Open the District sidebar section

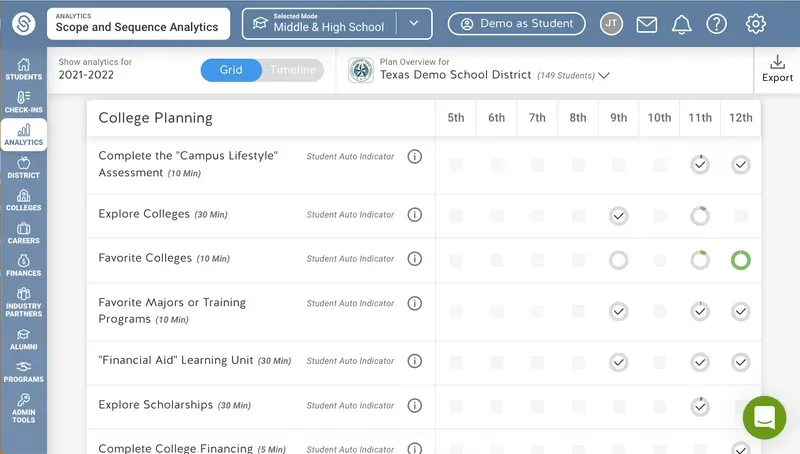click(23, 167)
